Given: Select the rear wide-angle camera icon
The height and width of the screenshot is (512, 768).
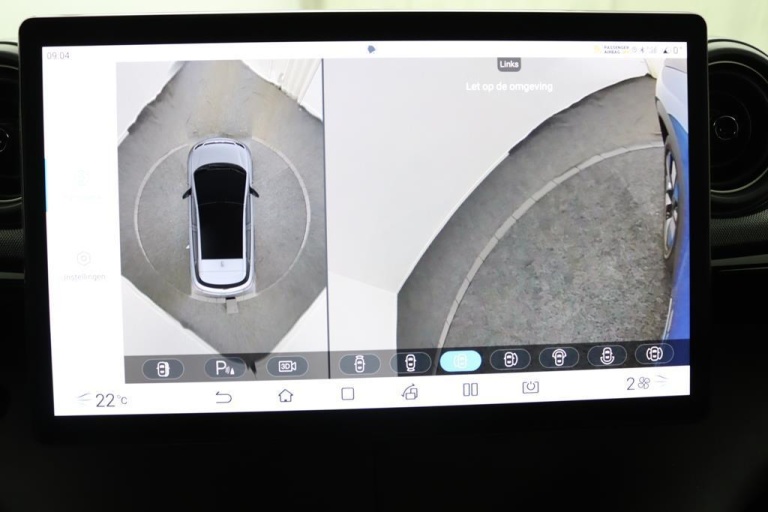Looking at the screenshot, I should point(607,355).
